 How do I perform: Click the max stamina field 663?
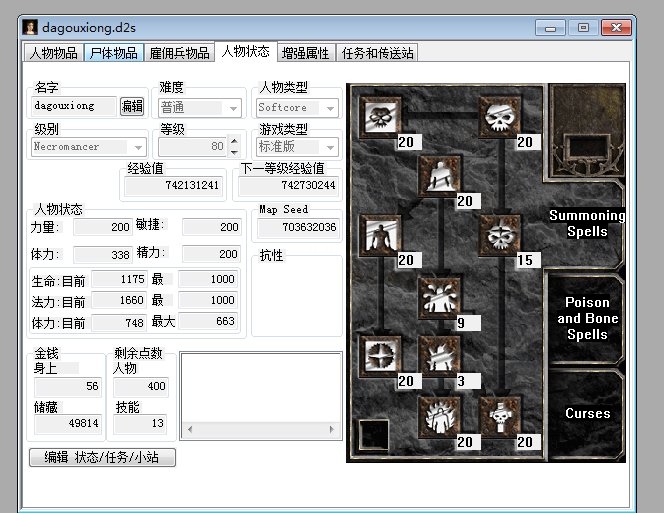tap(208, 321)
